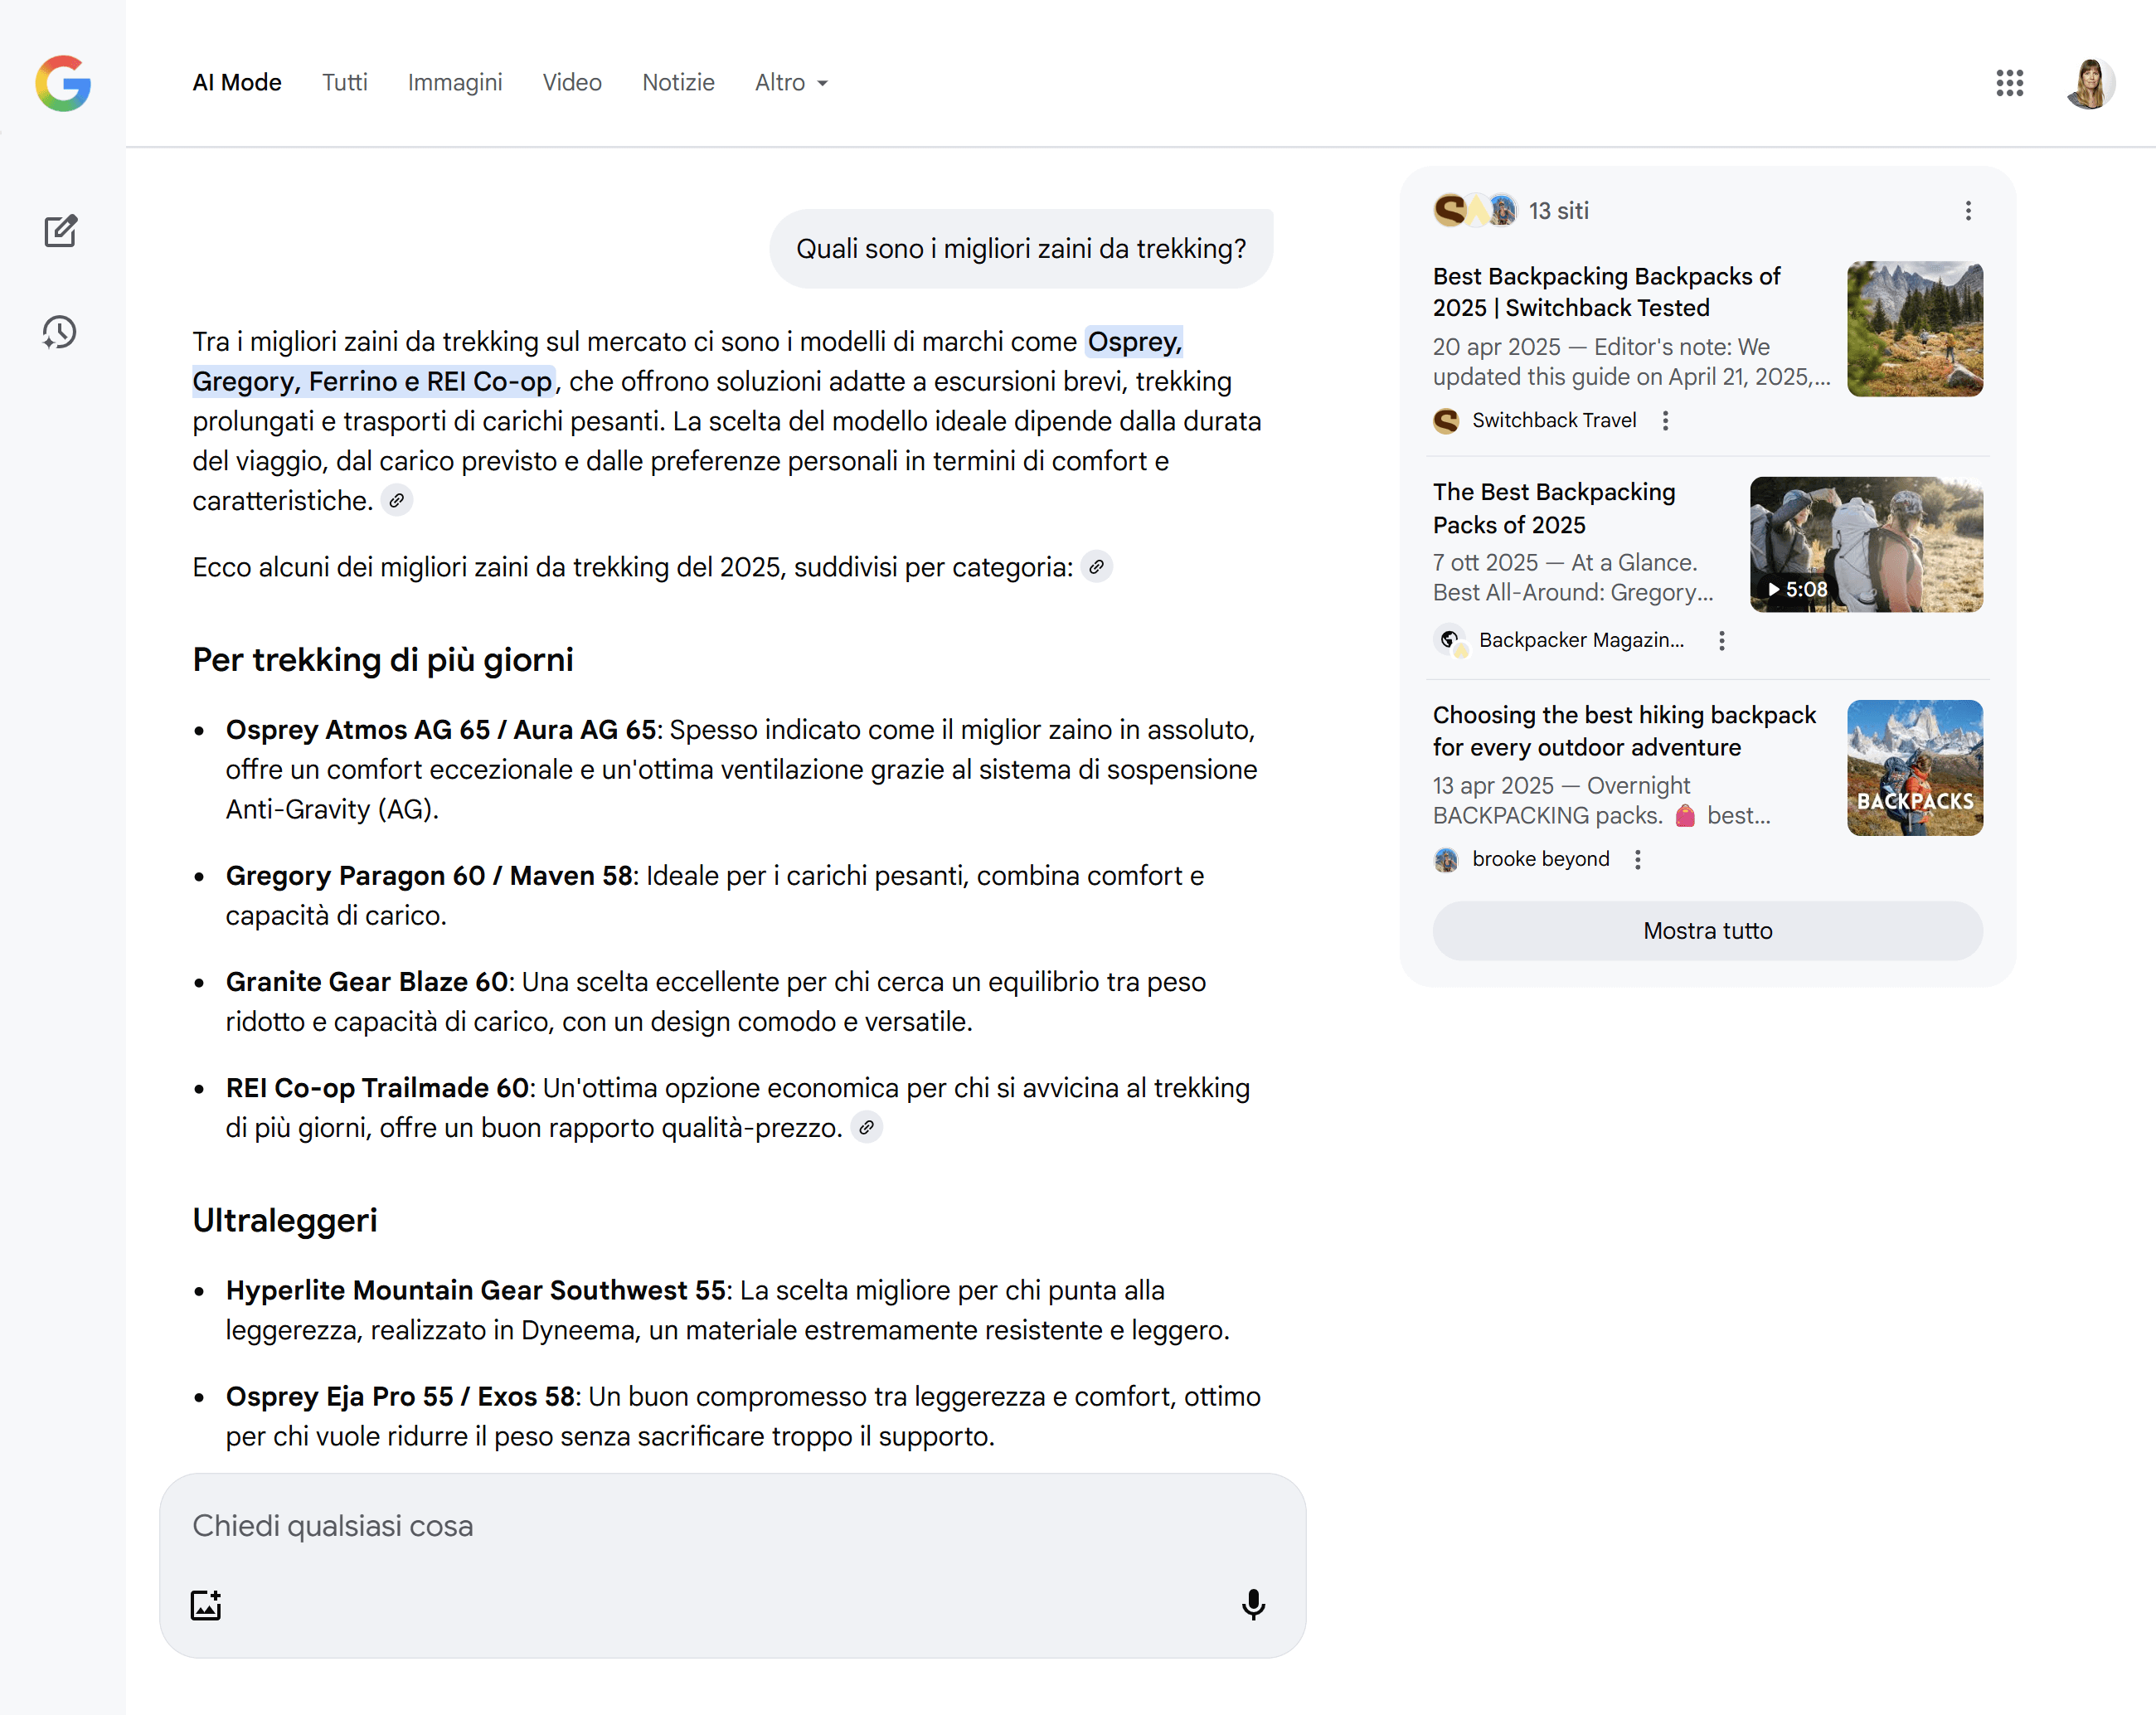Open the Google apps launcher grid

[2010, 84]
